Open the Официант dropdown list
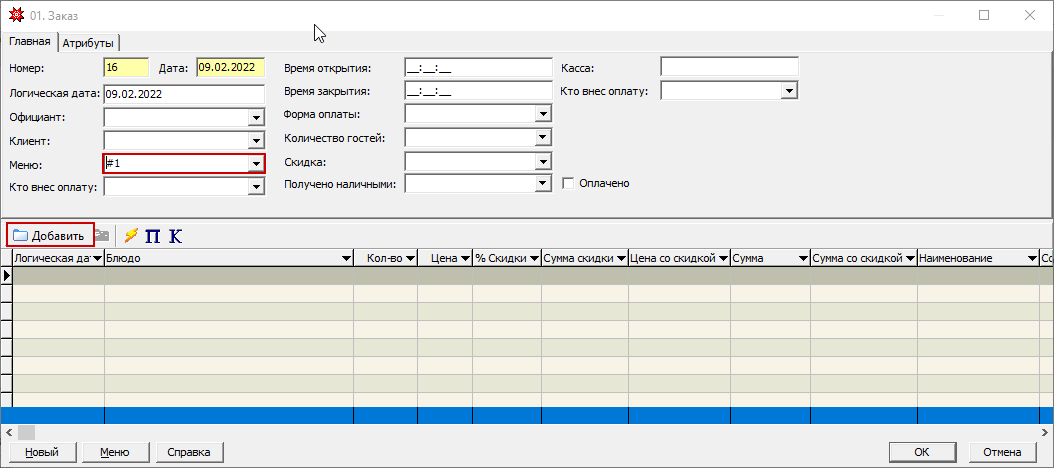 coord(256,117)
